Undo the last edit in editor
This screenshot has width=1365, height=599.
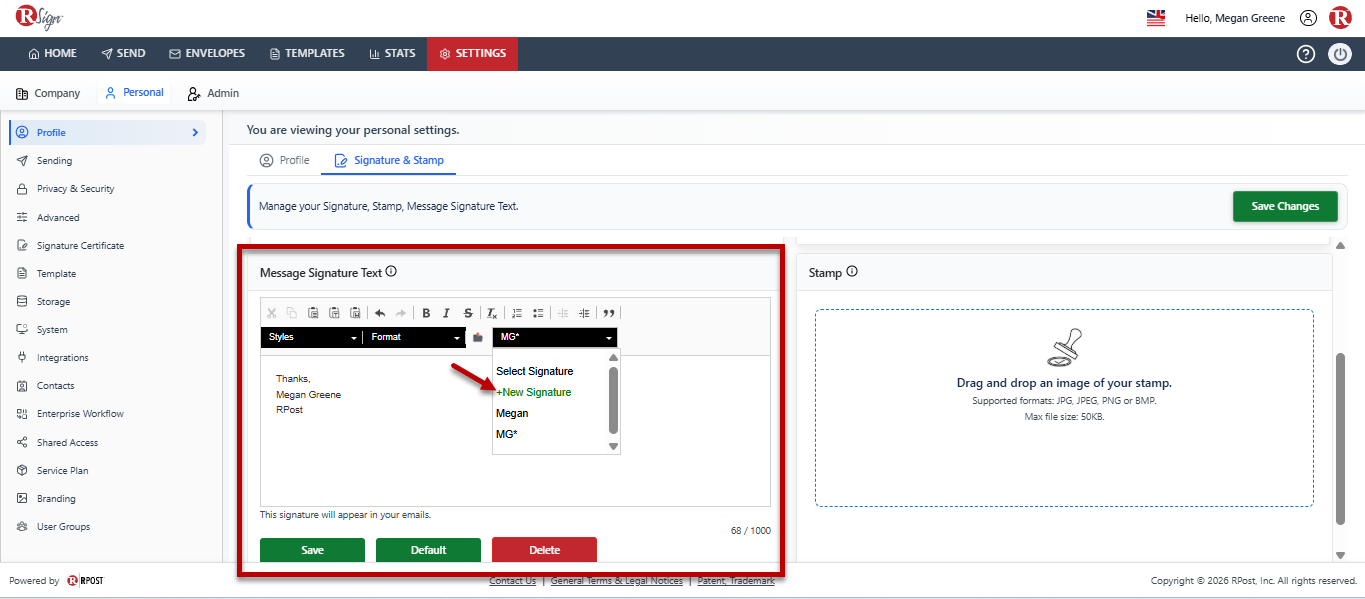[380, 313]
